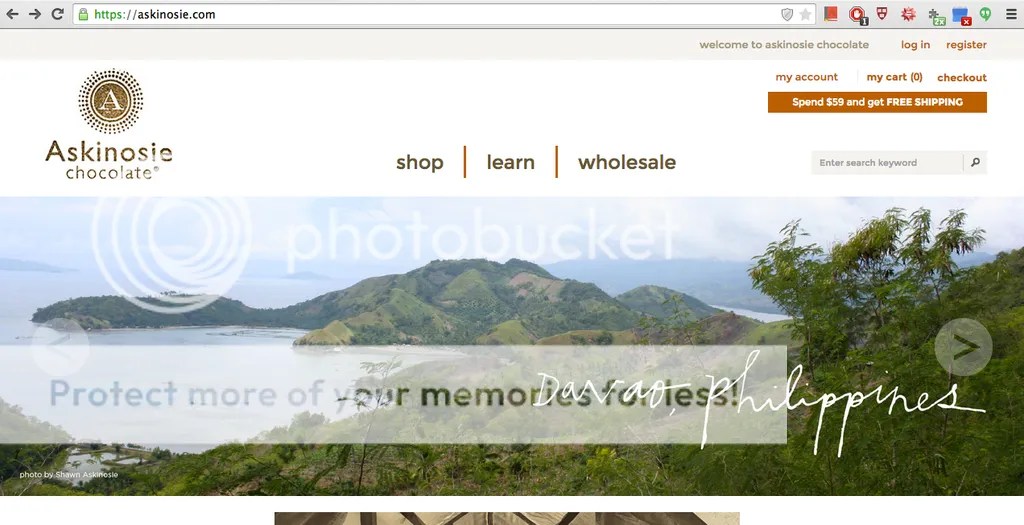Click the Spend $59 FREE SHIPPING banner
This screenshot has width=1024, height=525.
[877, 102]
